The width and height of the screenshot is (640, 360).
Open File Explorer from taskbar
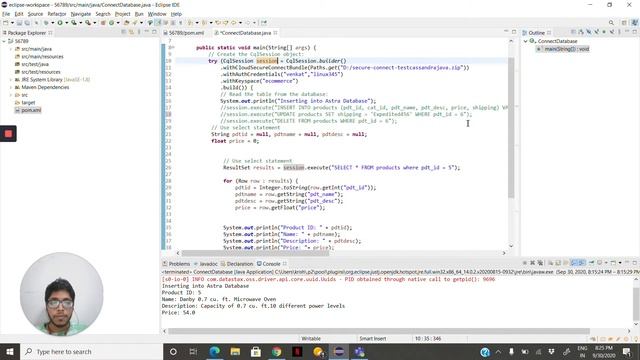click(235, 351)
